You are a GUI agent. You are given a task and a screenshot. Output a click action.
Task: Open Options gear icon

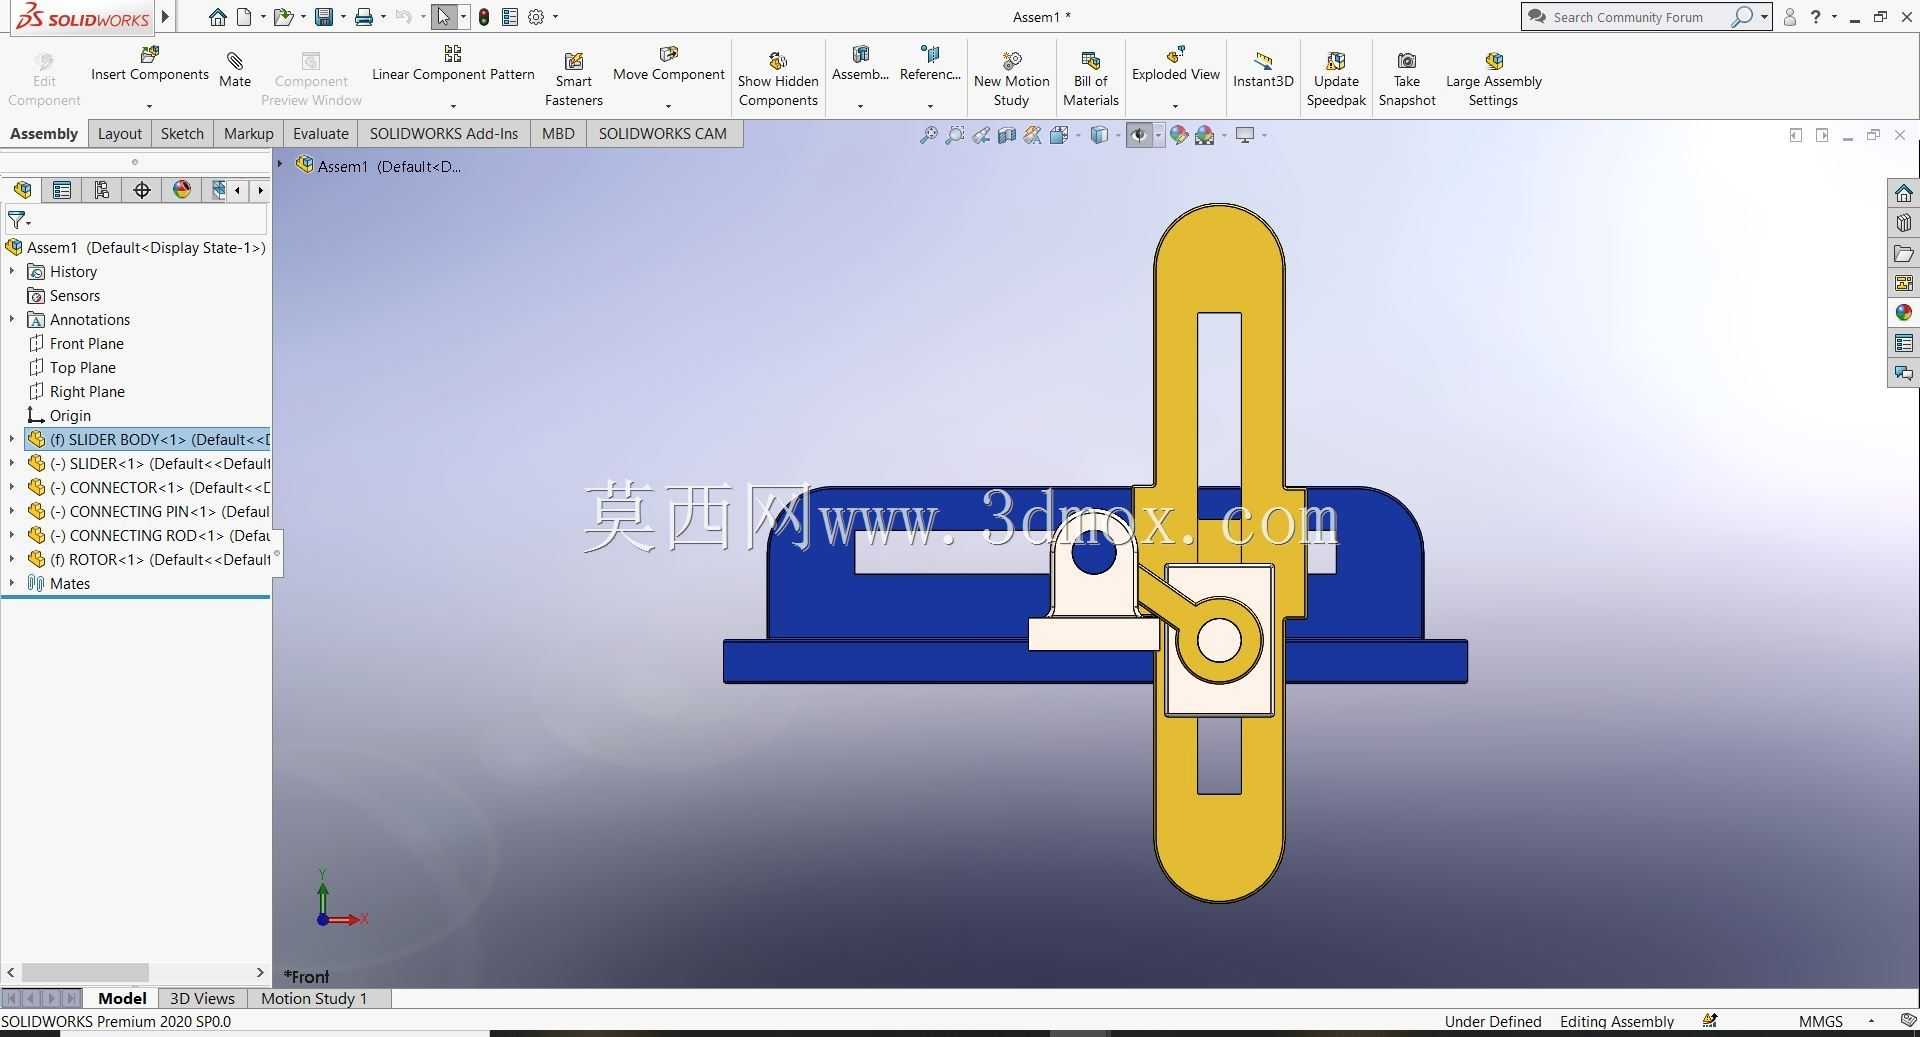[536, 17]
